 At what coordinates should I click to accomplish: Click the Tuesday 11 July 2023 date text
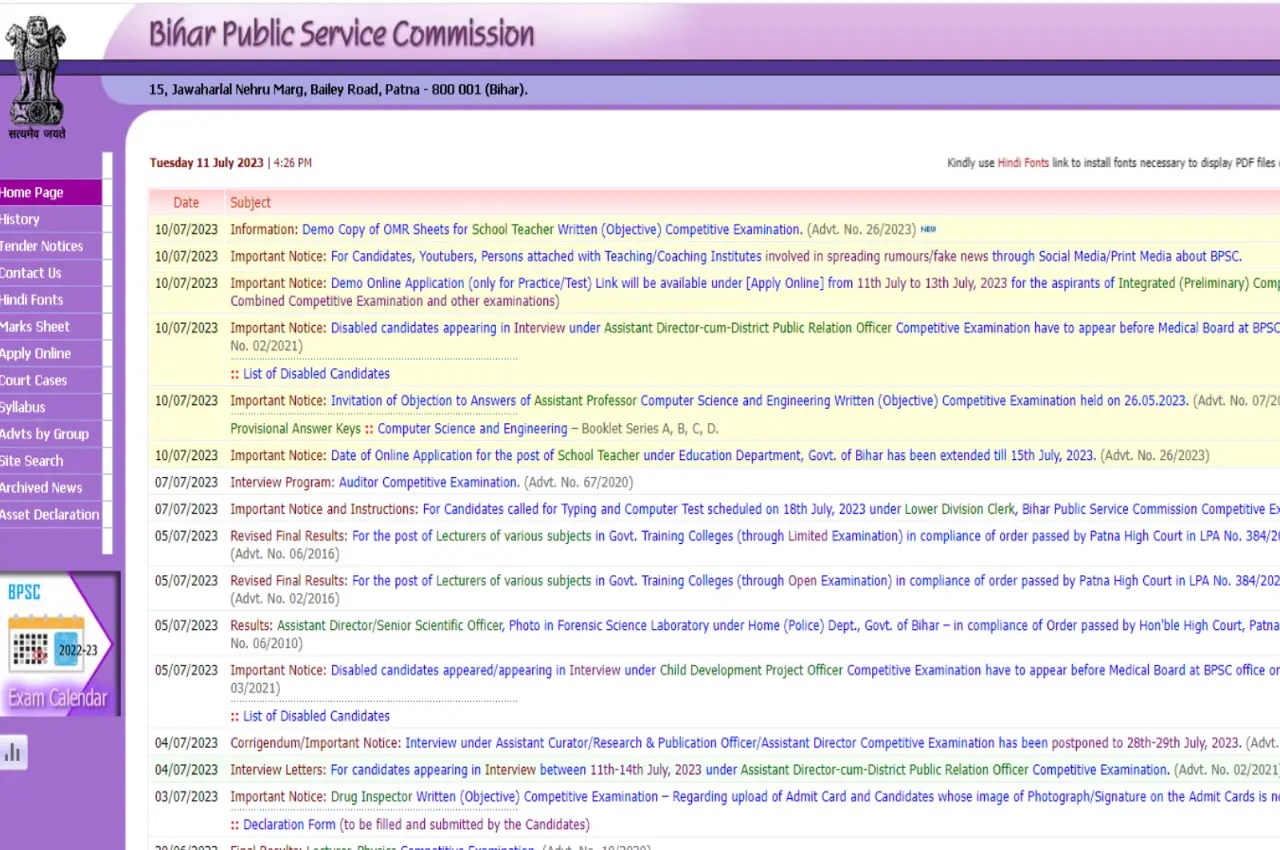207,163
